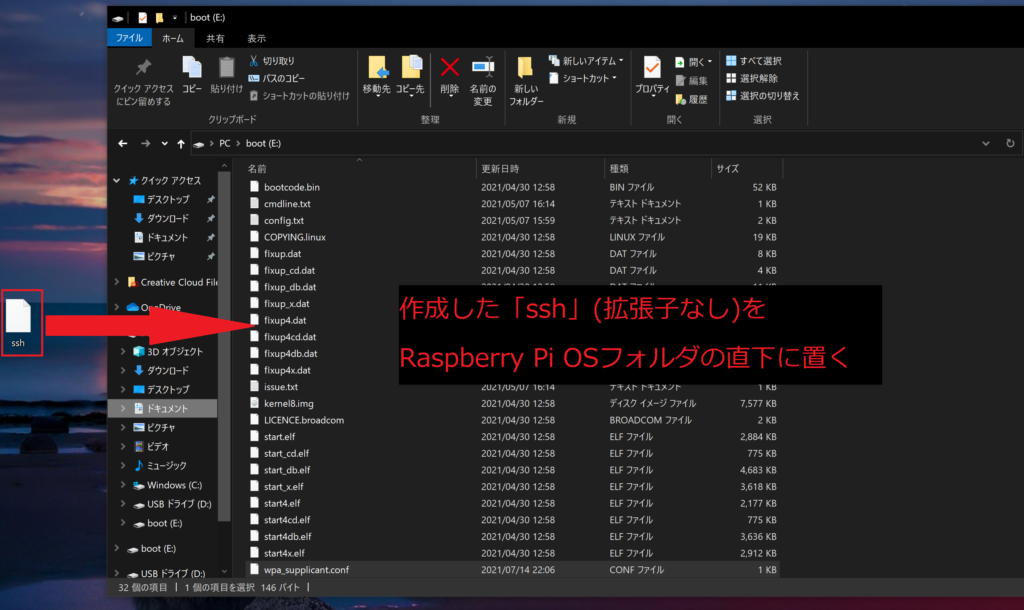This screenshot has height=610, width=1024.
Task: Open the File (ファイル) tab
Action: (129, 38)
